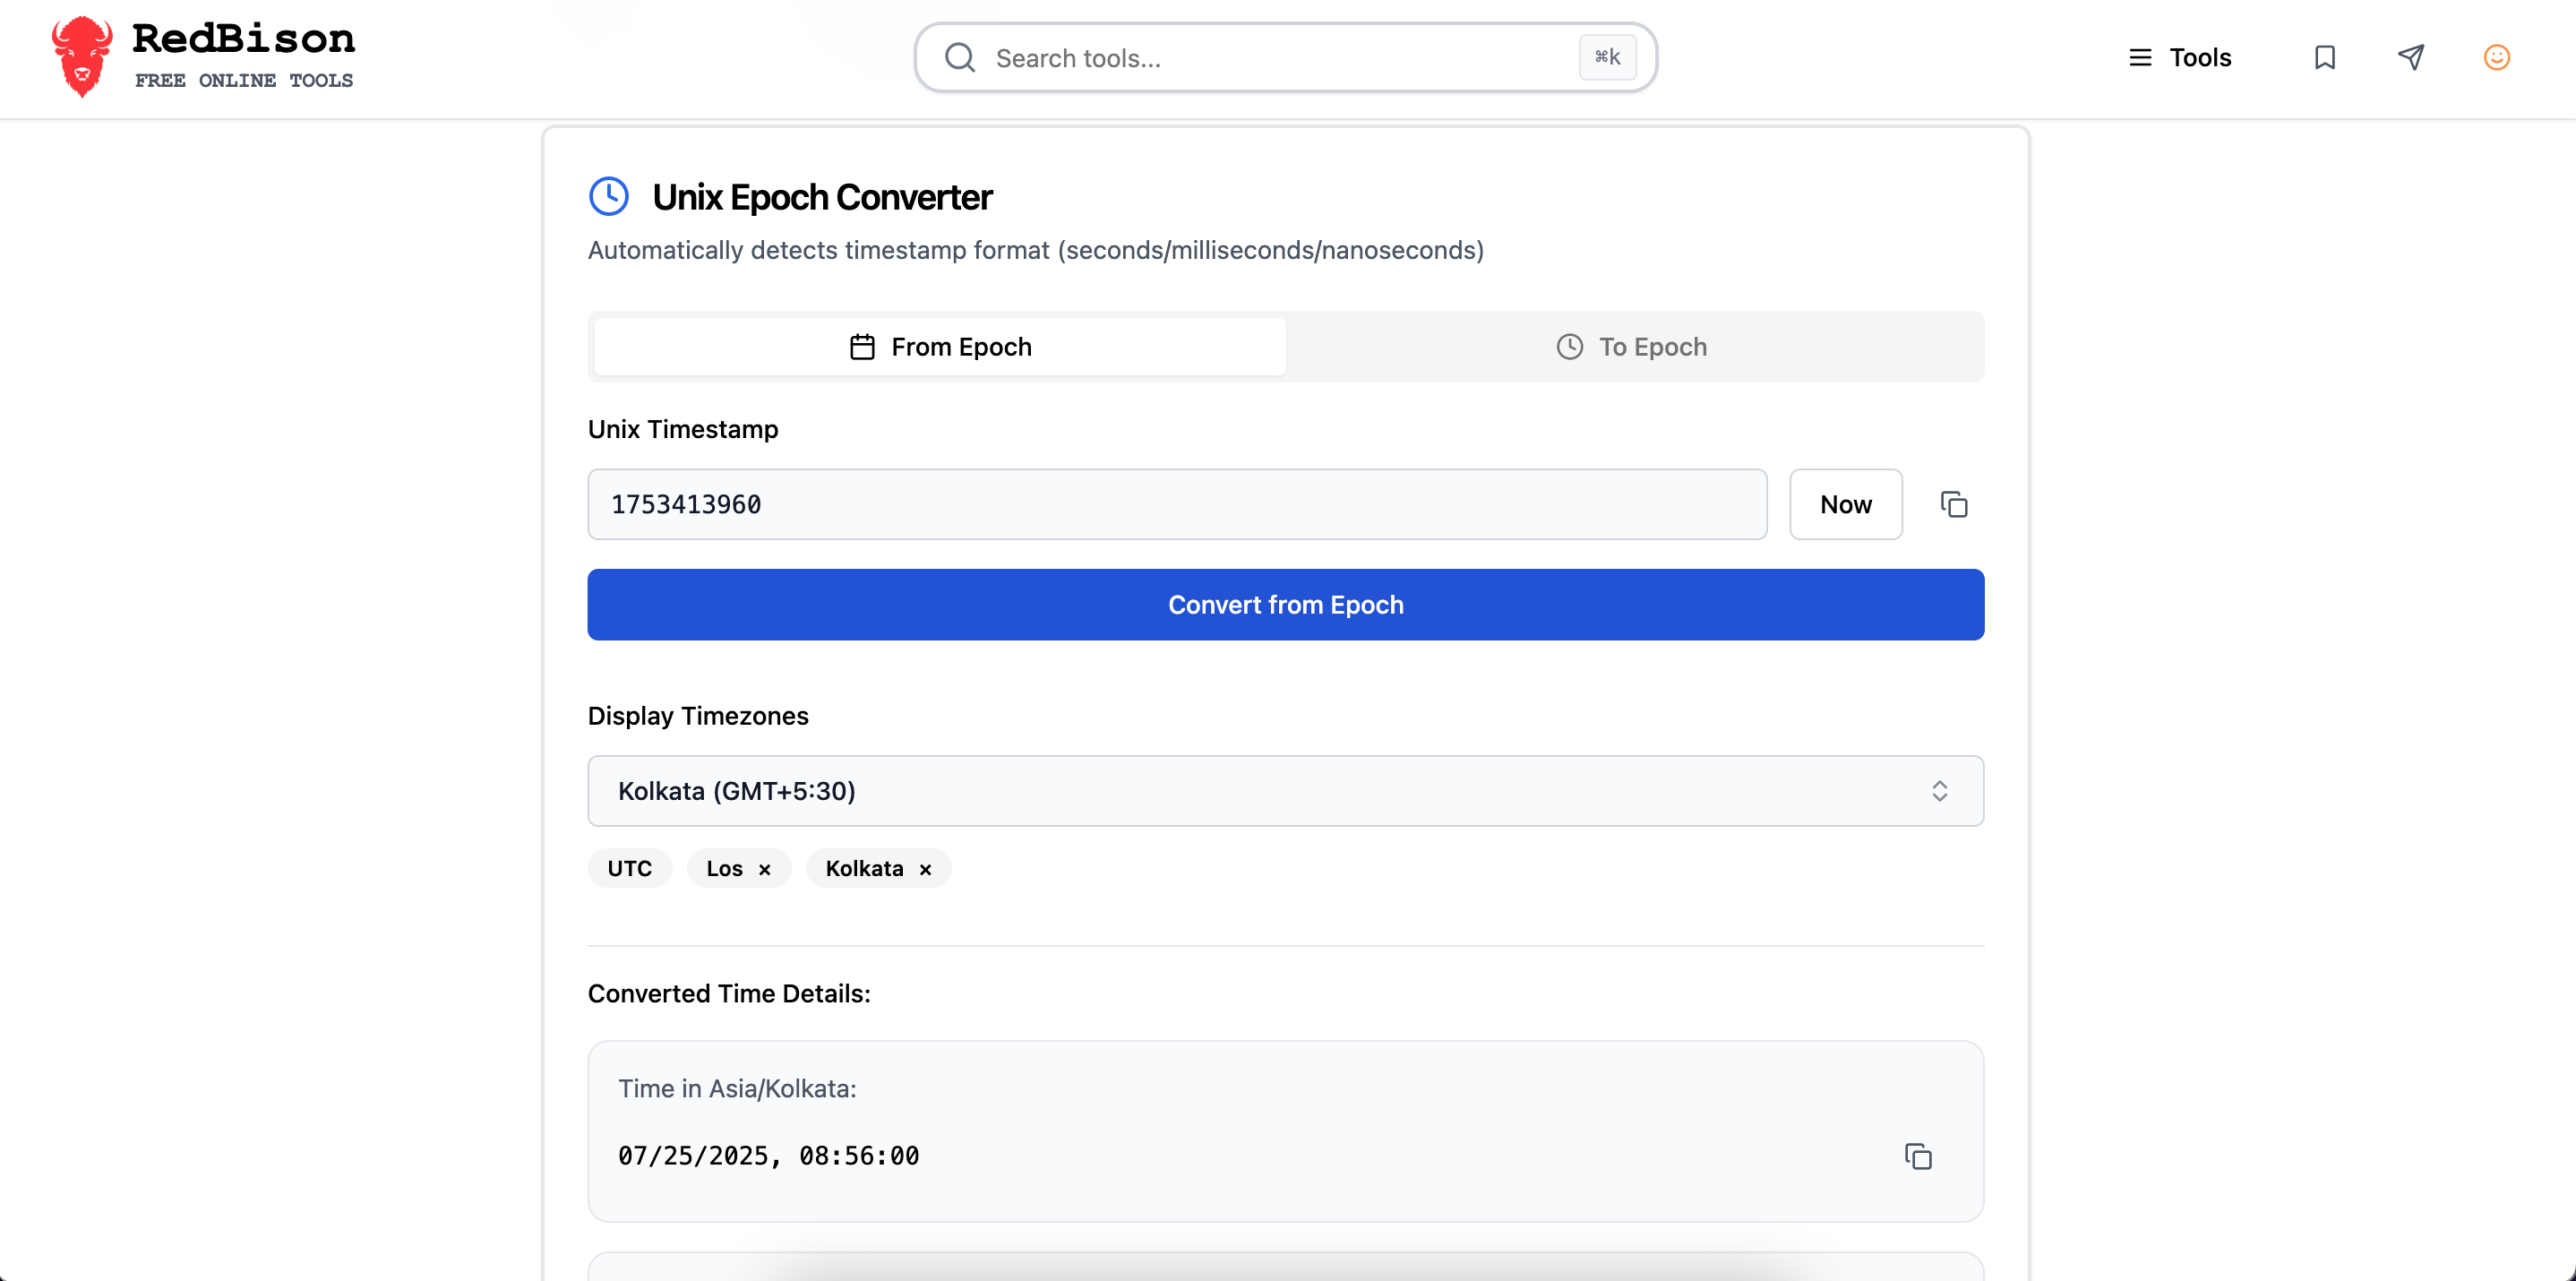The width and height of the screenshot is (2576, 1281).
Task: Click the Unix Timestamp label
Action: pos(683,429)
